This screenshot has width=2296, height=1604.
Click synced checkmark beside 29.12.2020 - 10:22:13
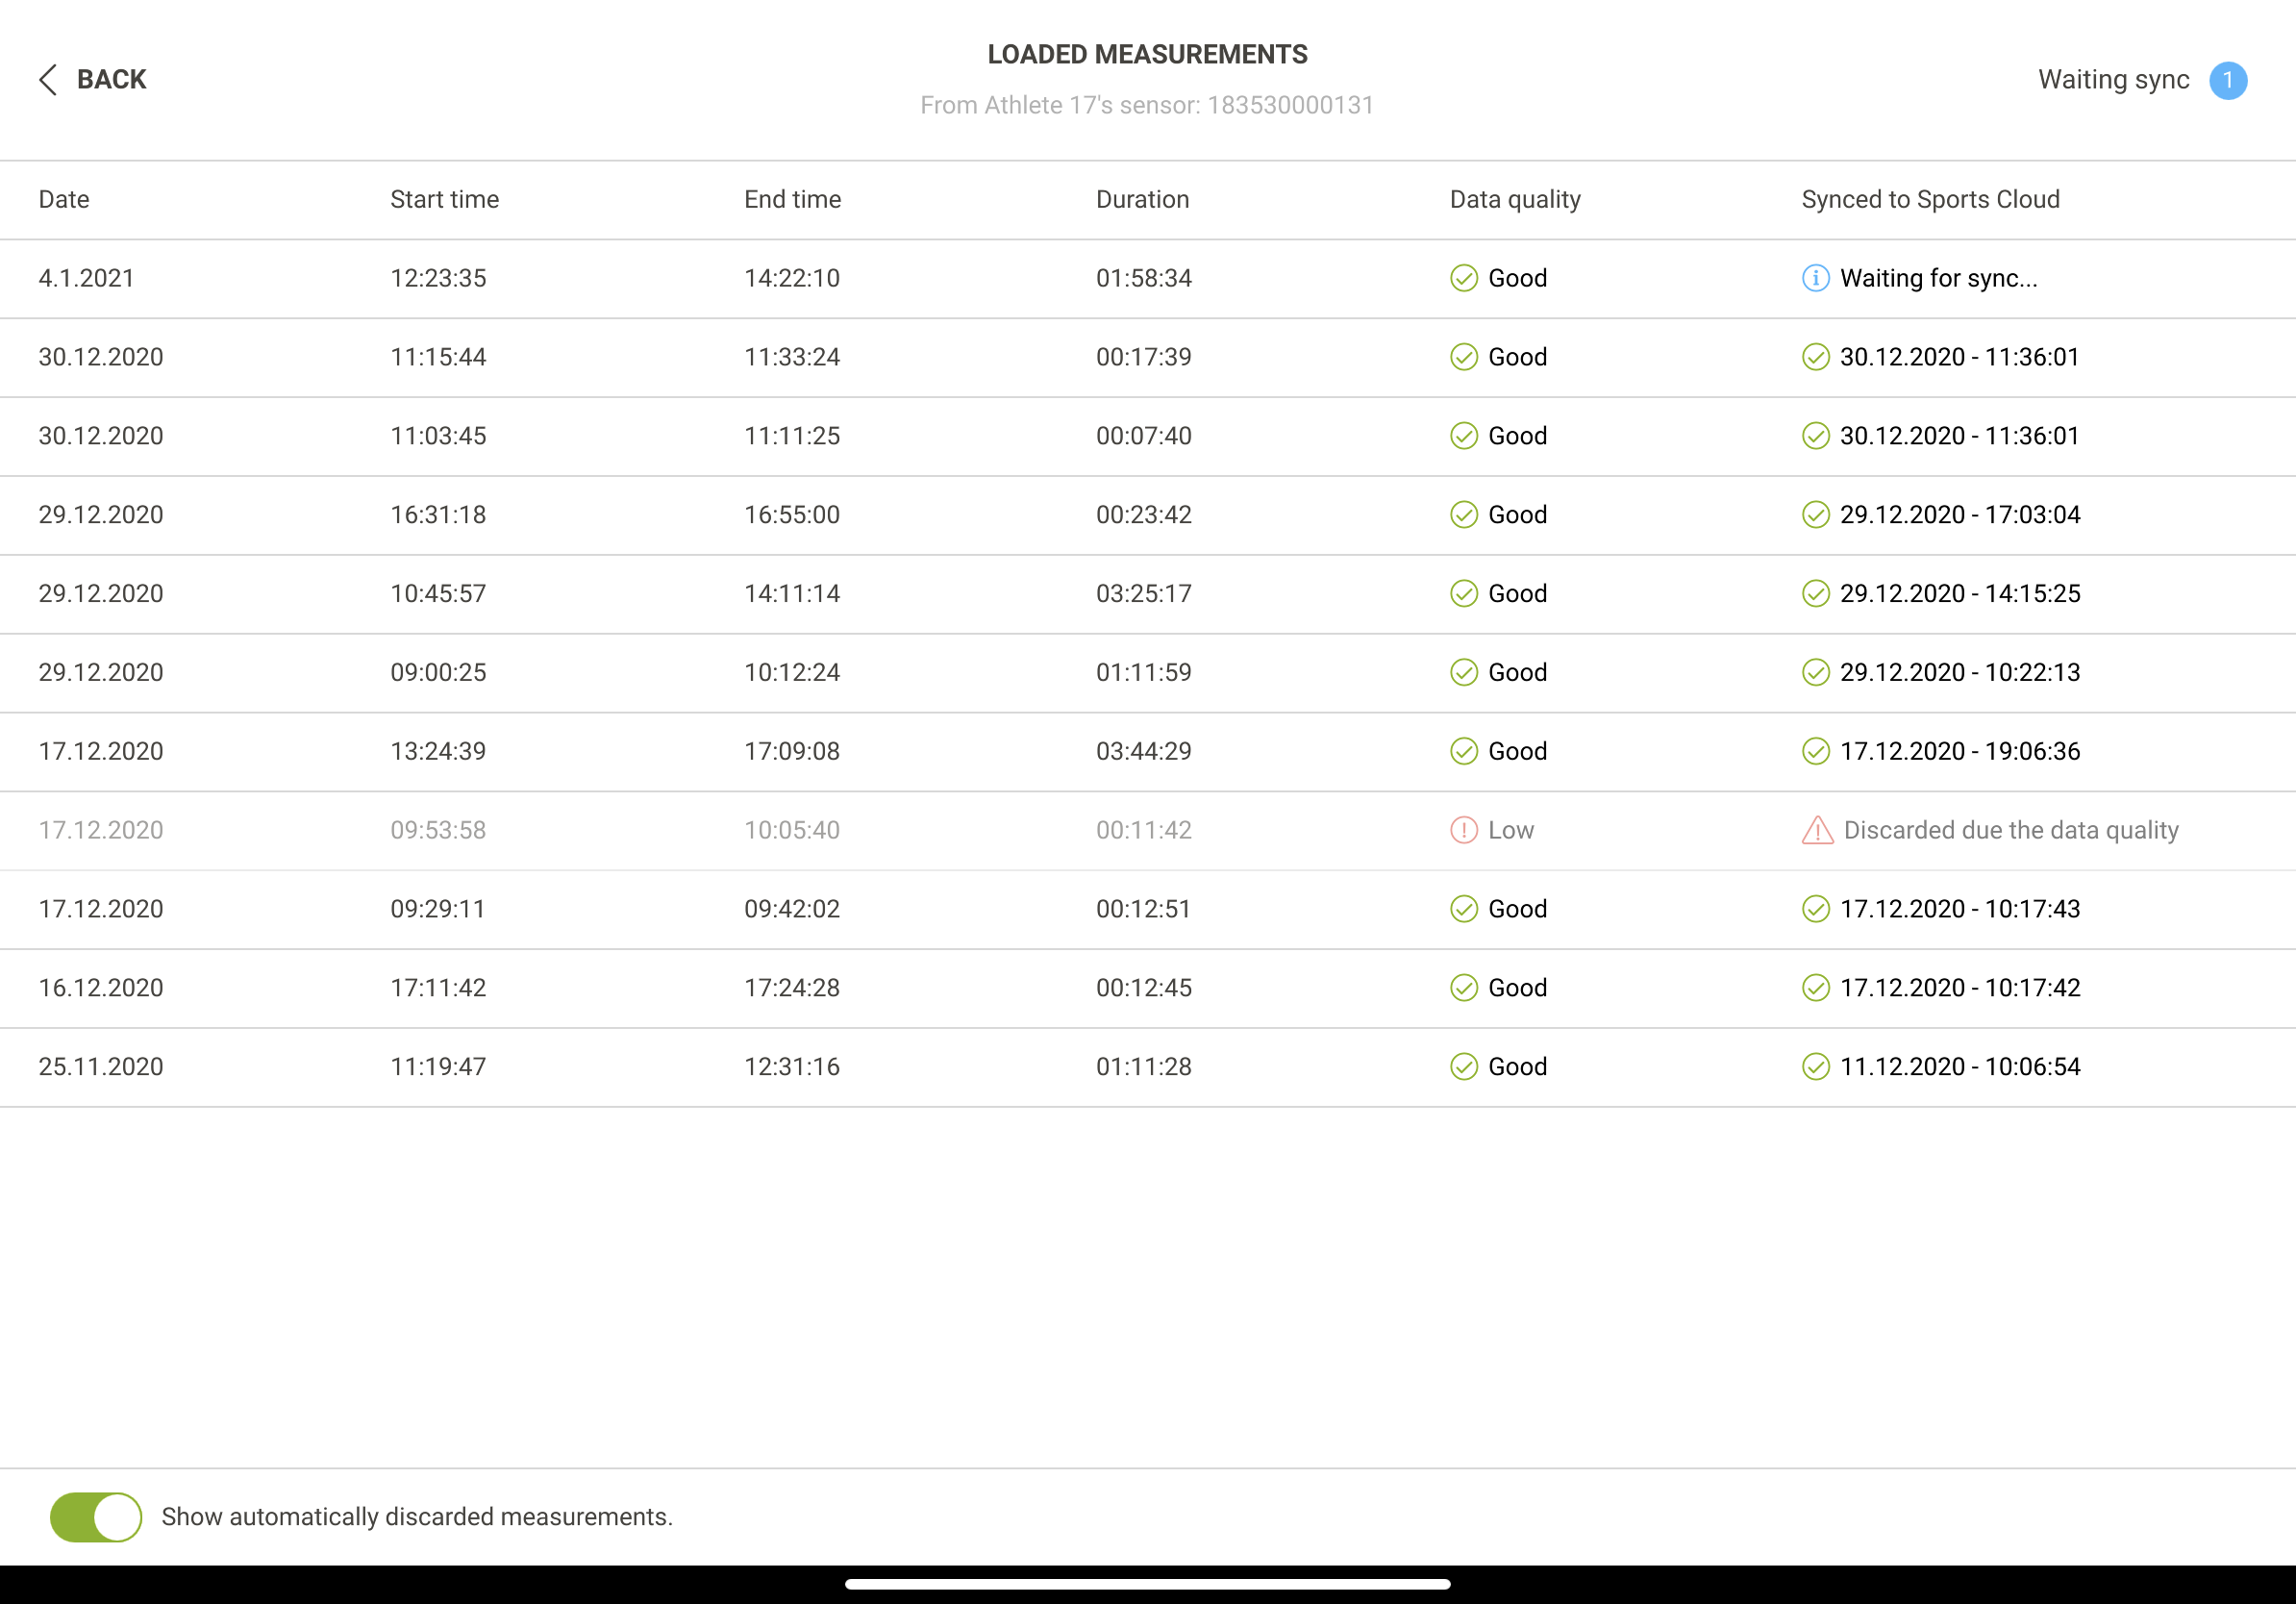[x=1815, y=673]
